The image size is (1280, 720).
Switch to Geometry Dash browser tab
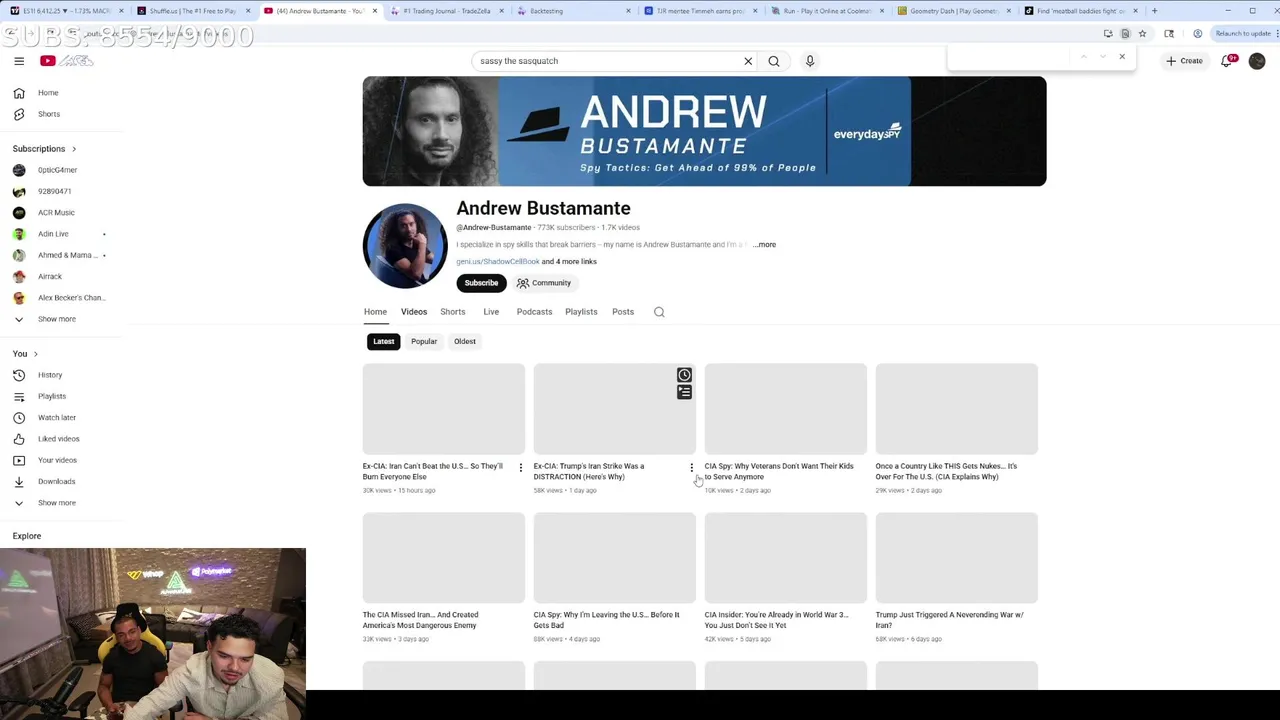tap(954, 11)
